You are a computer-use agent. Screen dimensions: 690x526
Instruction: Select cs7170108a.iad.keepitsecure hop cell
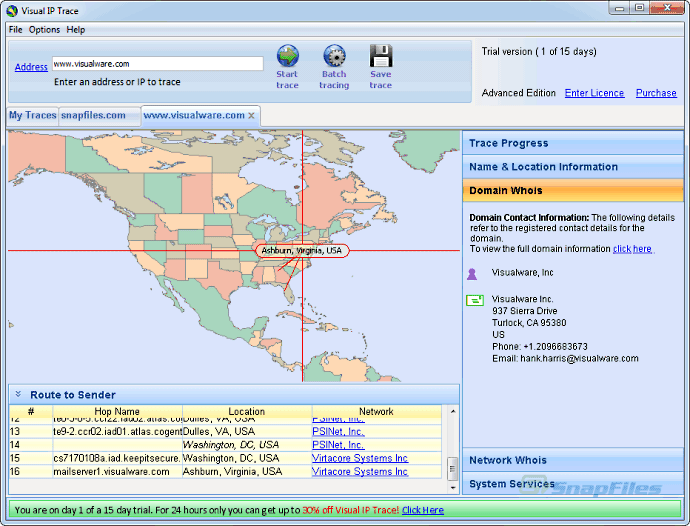(117, 458)
